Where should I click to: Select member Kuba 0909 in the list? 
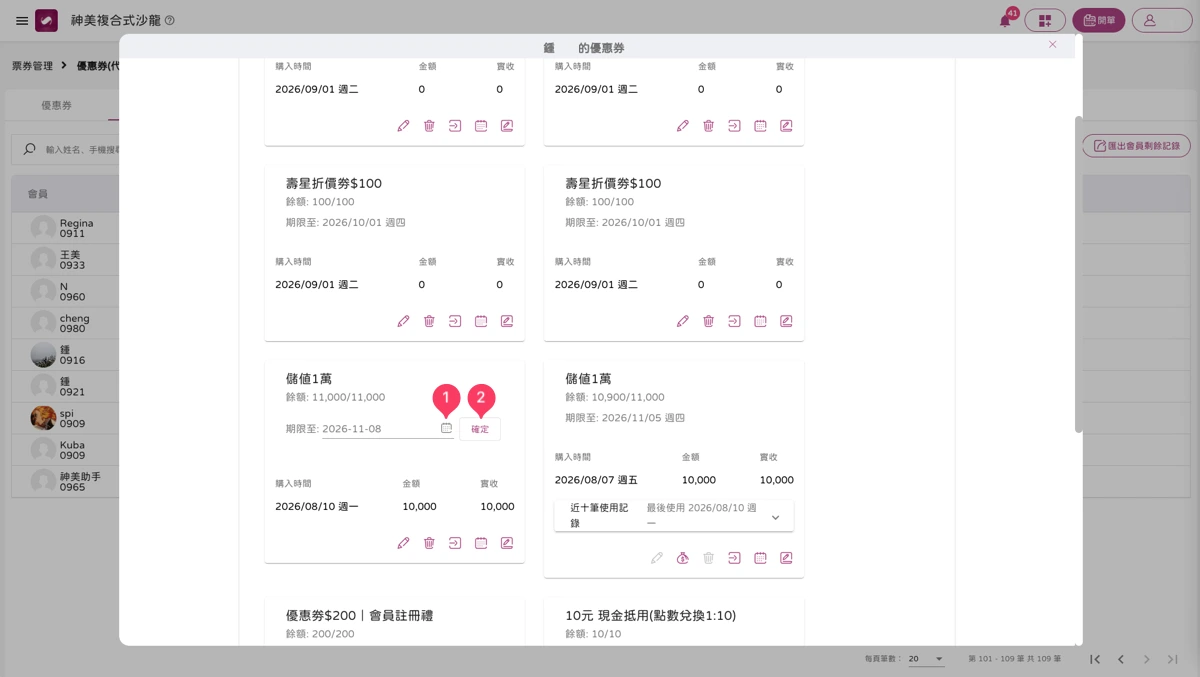click(65, 450)
